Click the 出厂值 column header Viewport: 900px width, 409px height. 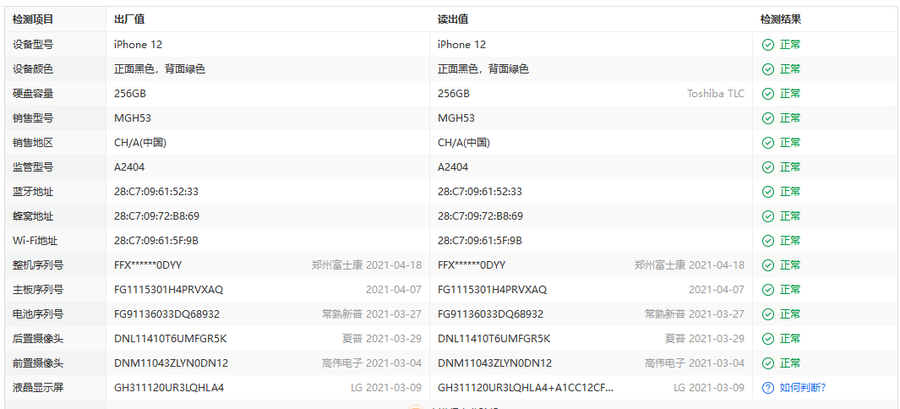(x=129, y=20)
